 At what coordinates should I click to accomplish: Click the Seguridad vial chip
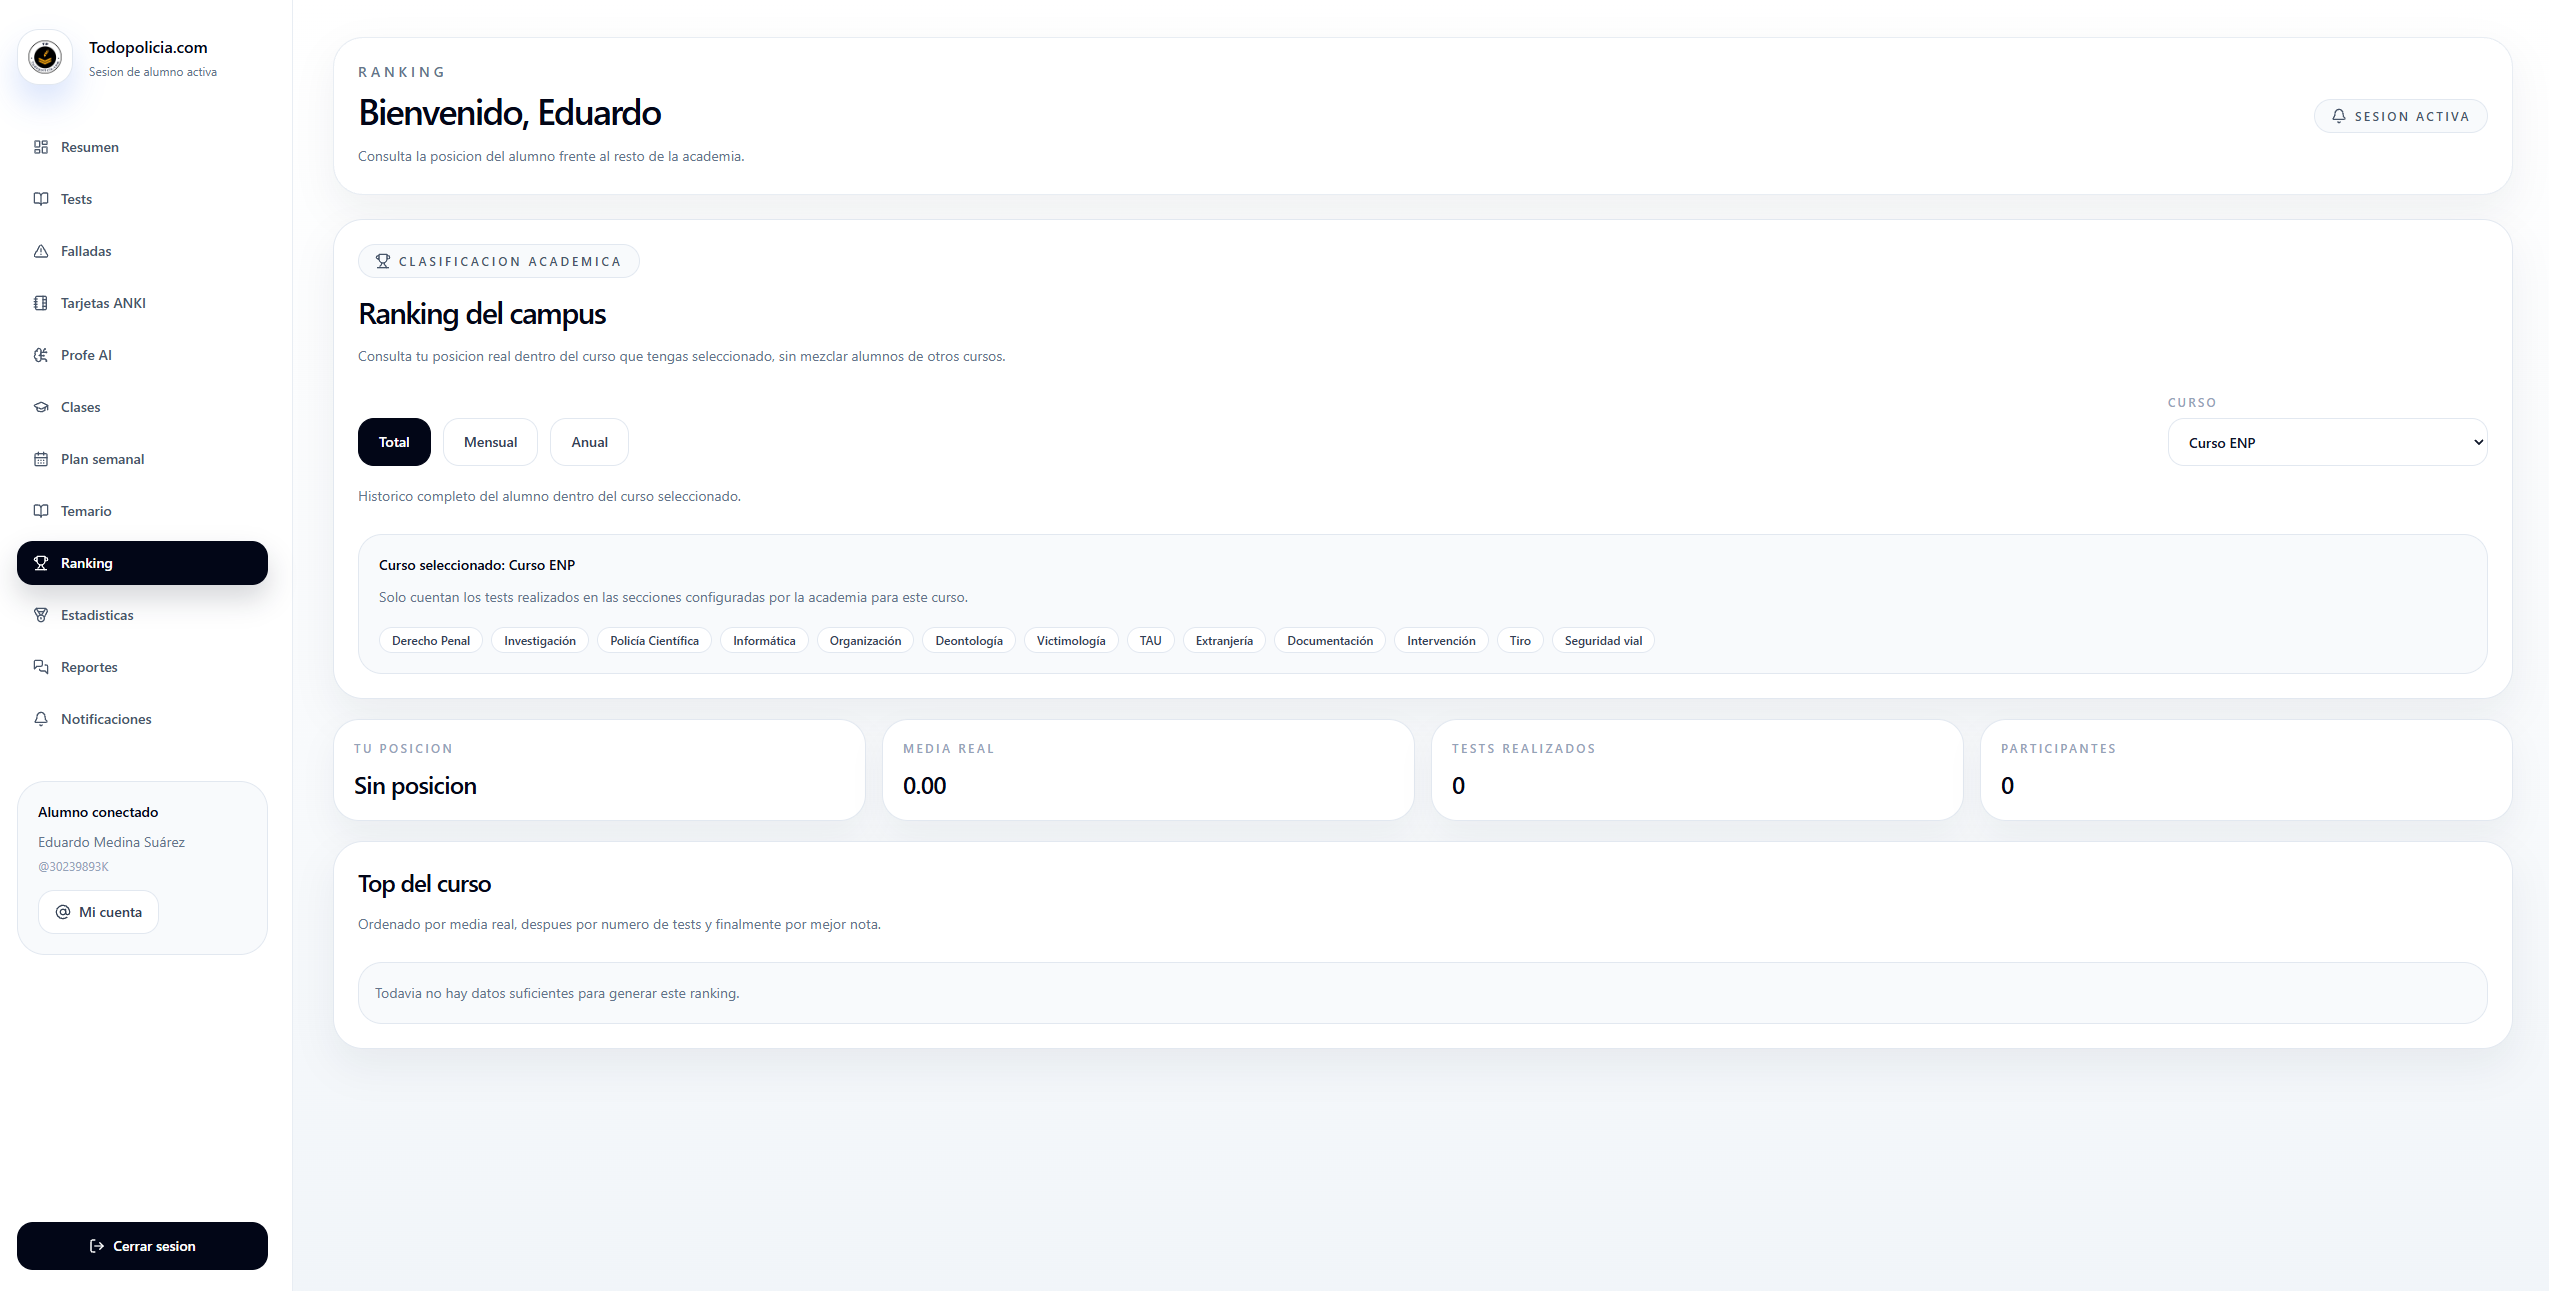coord(1603,641)
